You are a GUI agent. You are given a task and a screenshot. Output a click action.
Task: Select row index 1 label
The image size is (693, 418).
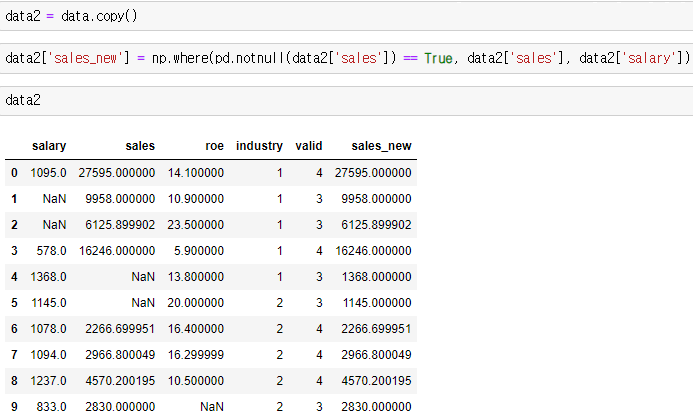(14, 199)
